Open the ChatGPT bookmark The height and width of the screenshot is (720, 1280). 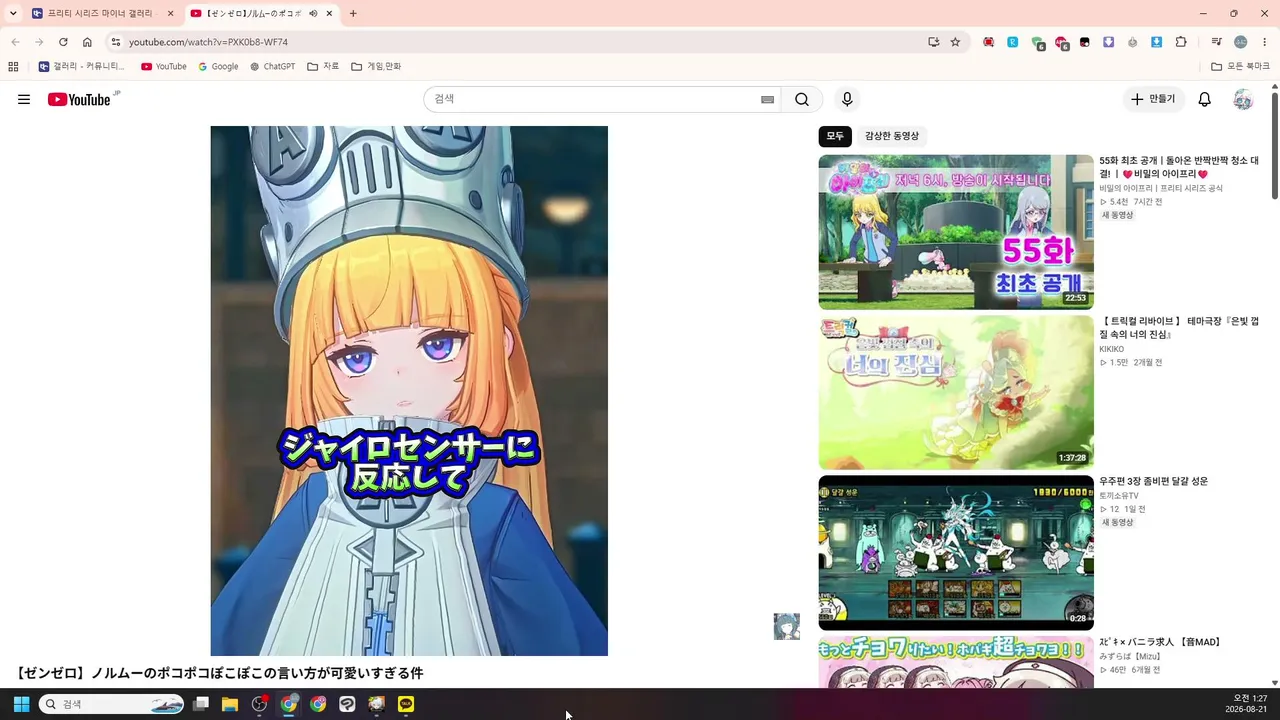pos(272,67)
